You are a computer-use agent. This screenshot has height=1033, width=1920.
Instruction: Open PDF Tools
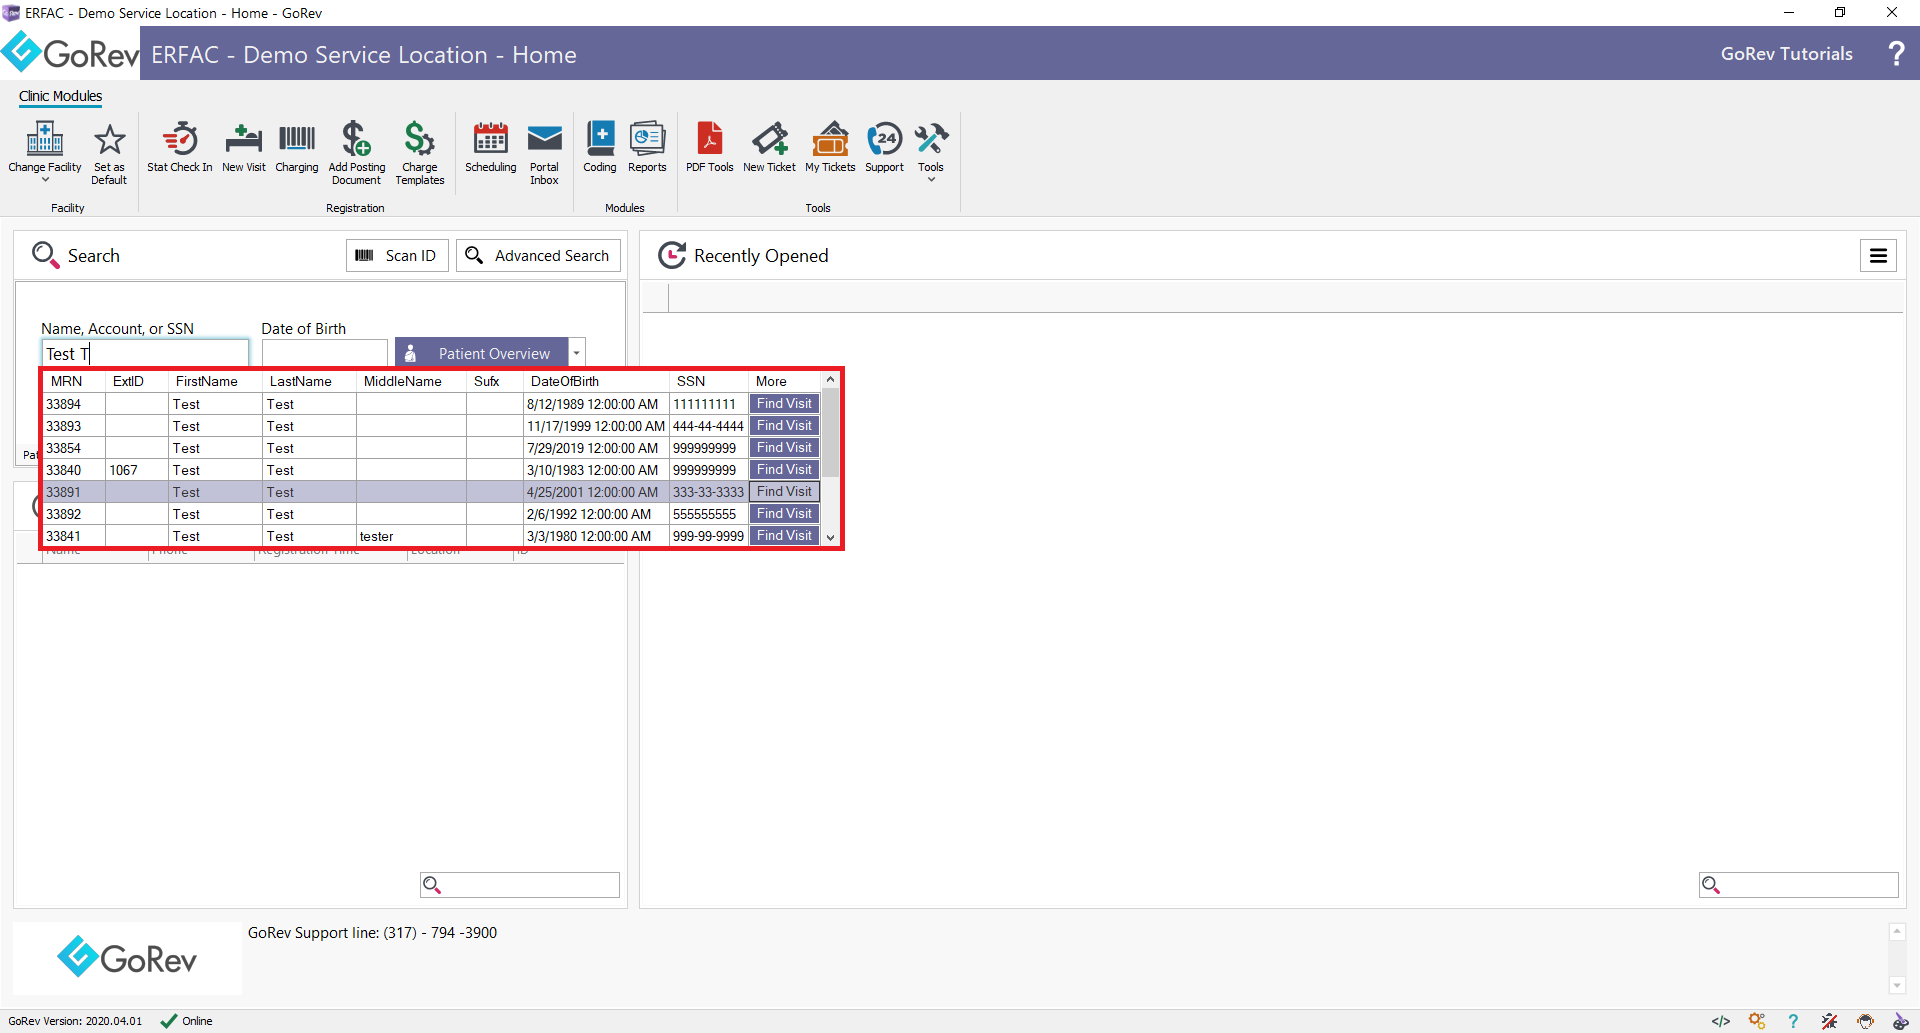click(x=710, y=147)
